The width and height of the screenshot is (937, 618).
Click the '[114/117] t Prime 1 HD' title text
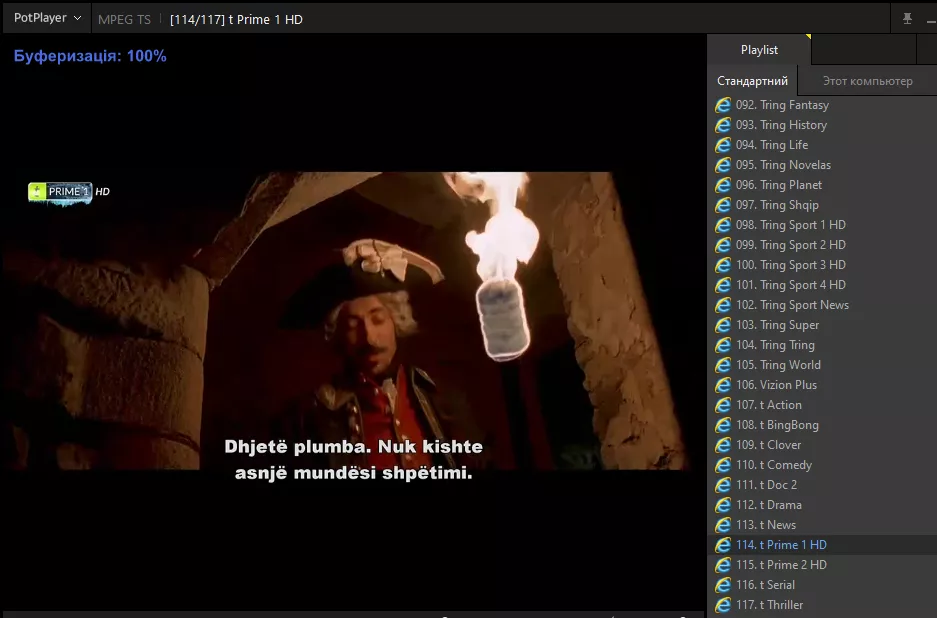pyautogui.click(x=236, y=20)
